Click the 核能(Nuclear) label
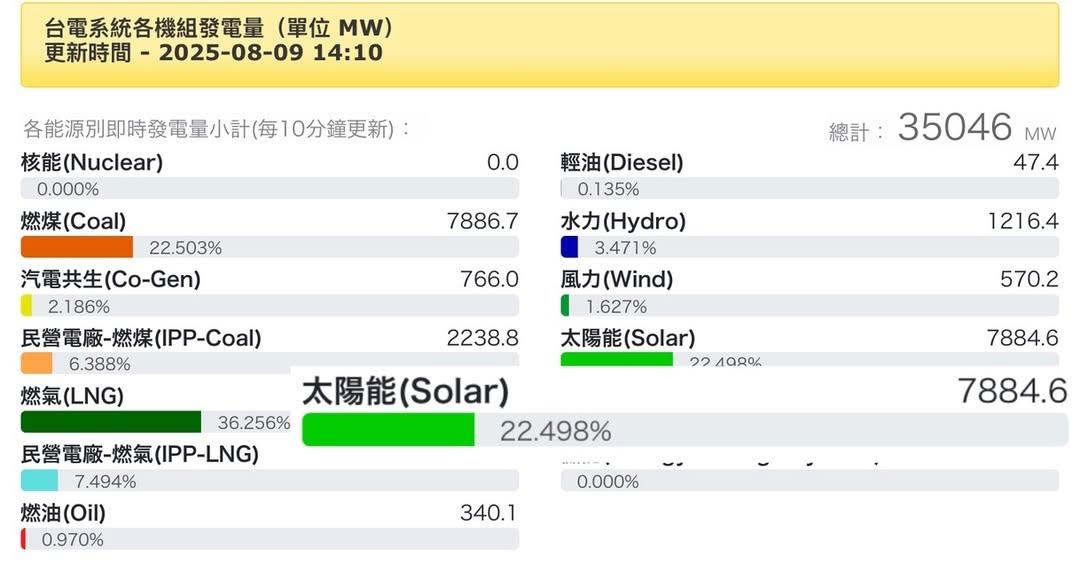Screen dimensions: 1080x572 92,163
